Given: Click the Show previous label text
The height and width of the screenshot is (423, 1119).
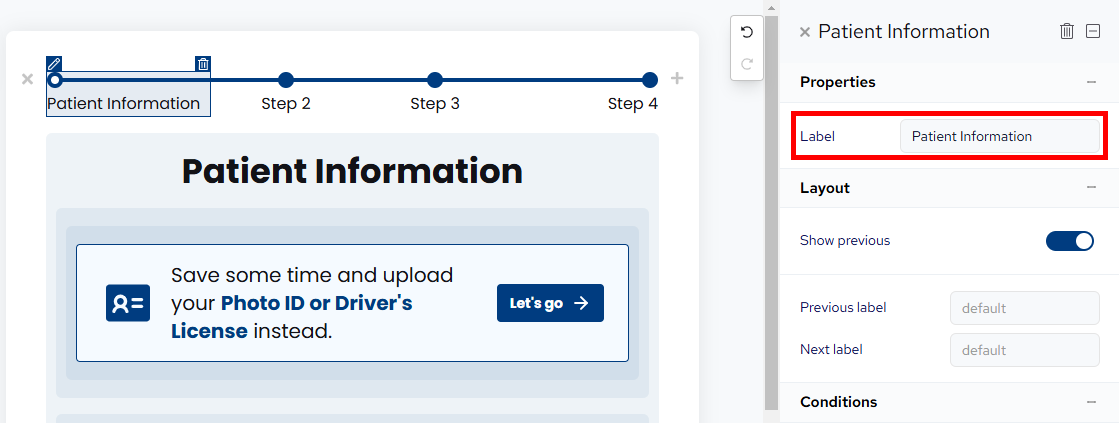Looking at the screenshot, I should [x=845, y=241].
